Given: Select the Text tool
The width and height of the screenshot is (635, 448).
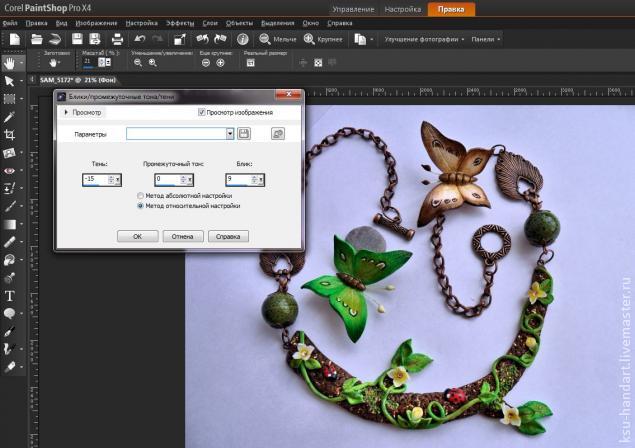Looking at the screenshot, I should coord(10,296).
